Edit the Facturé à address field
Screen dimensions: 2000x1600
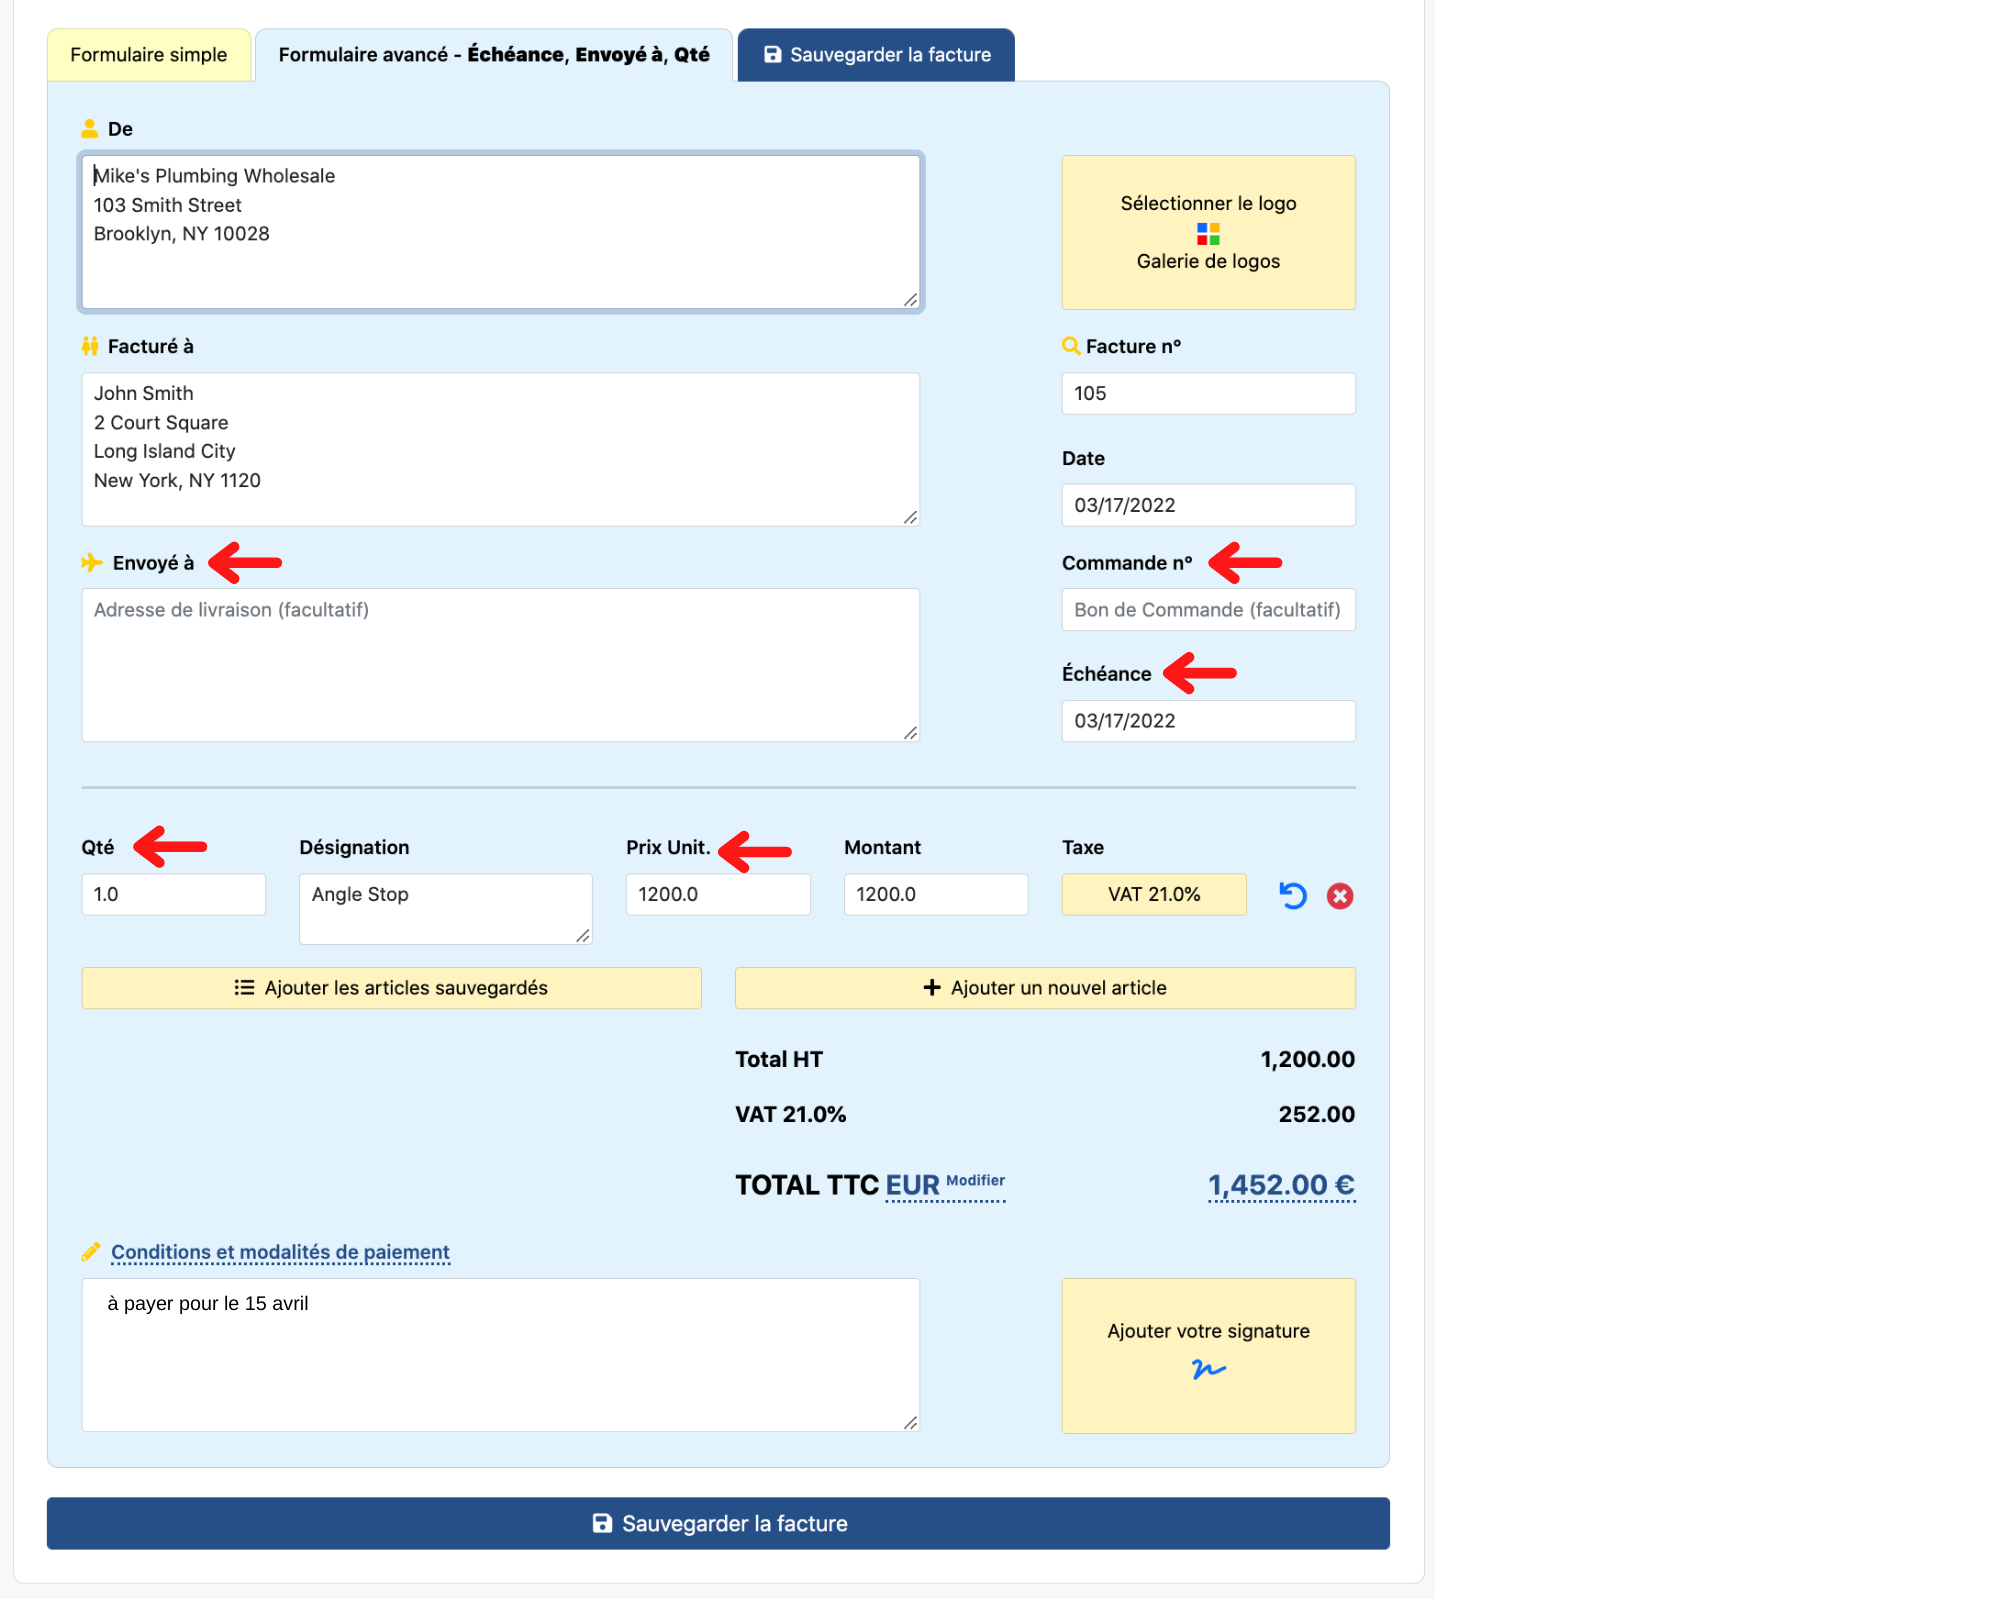tap(501, 449)
